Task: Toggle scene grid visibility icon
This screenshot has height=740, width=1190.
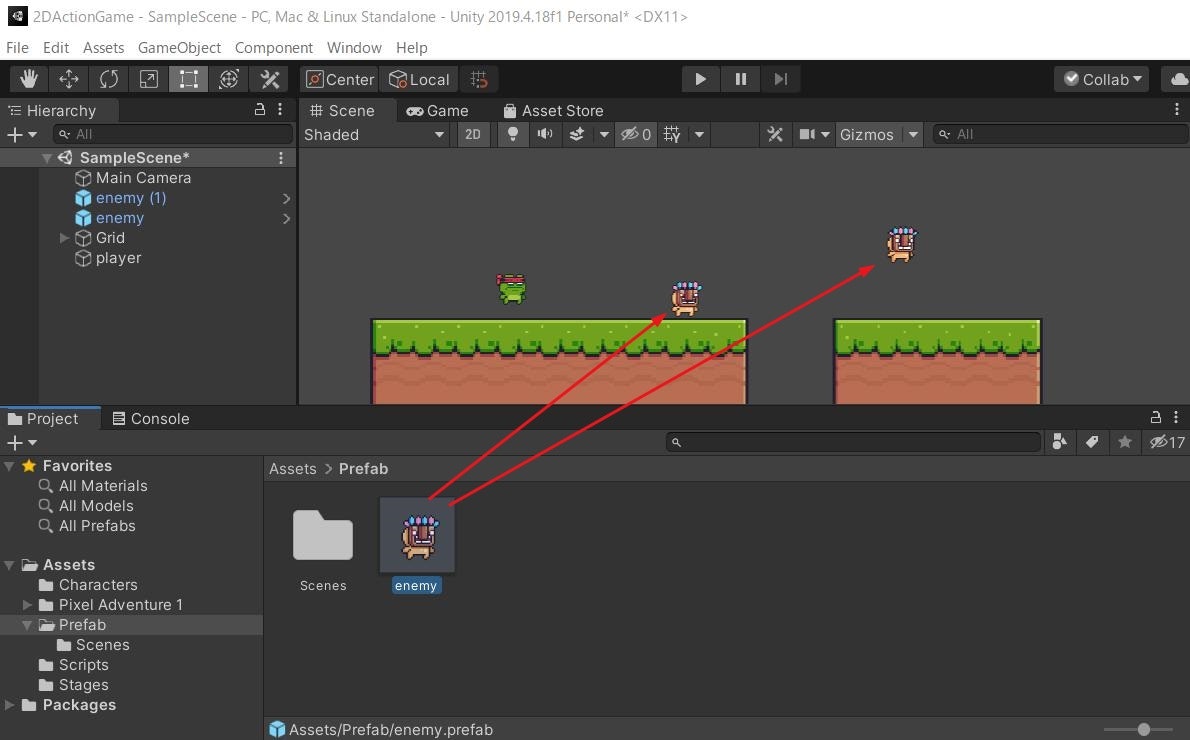Action: point(672,134)
